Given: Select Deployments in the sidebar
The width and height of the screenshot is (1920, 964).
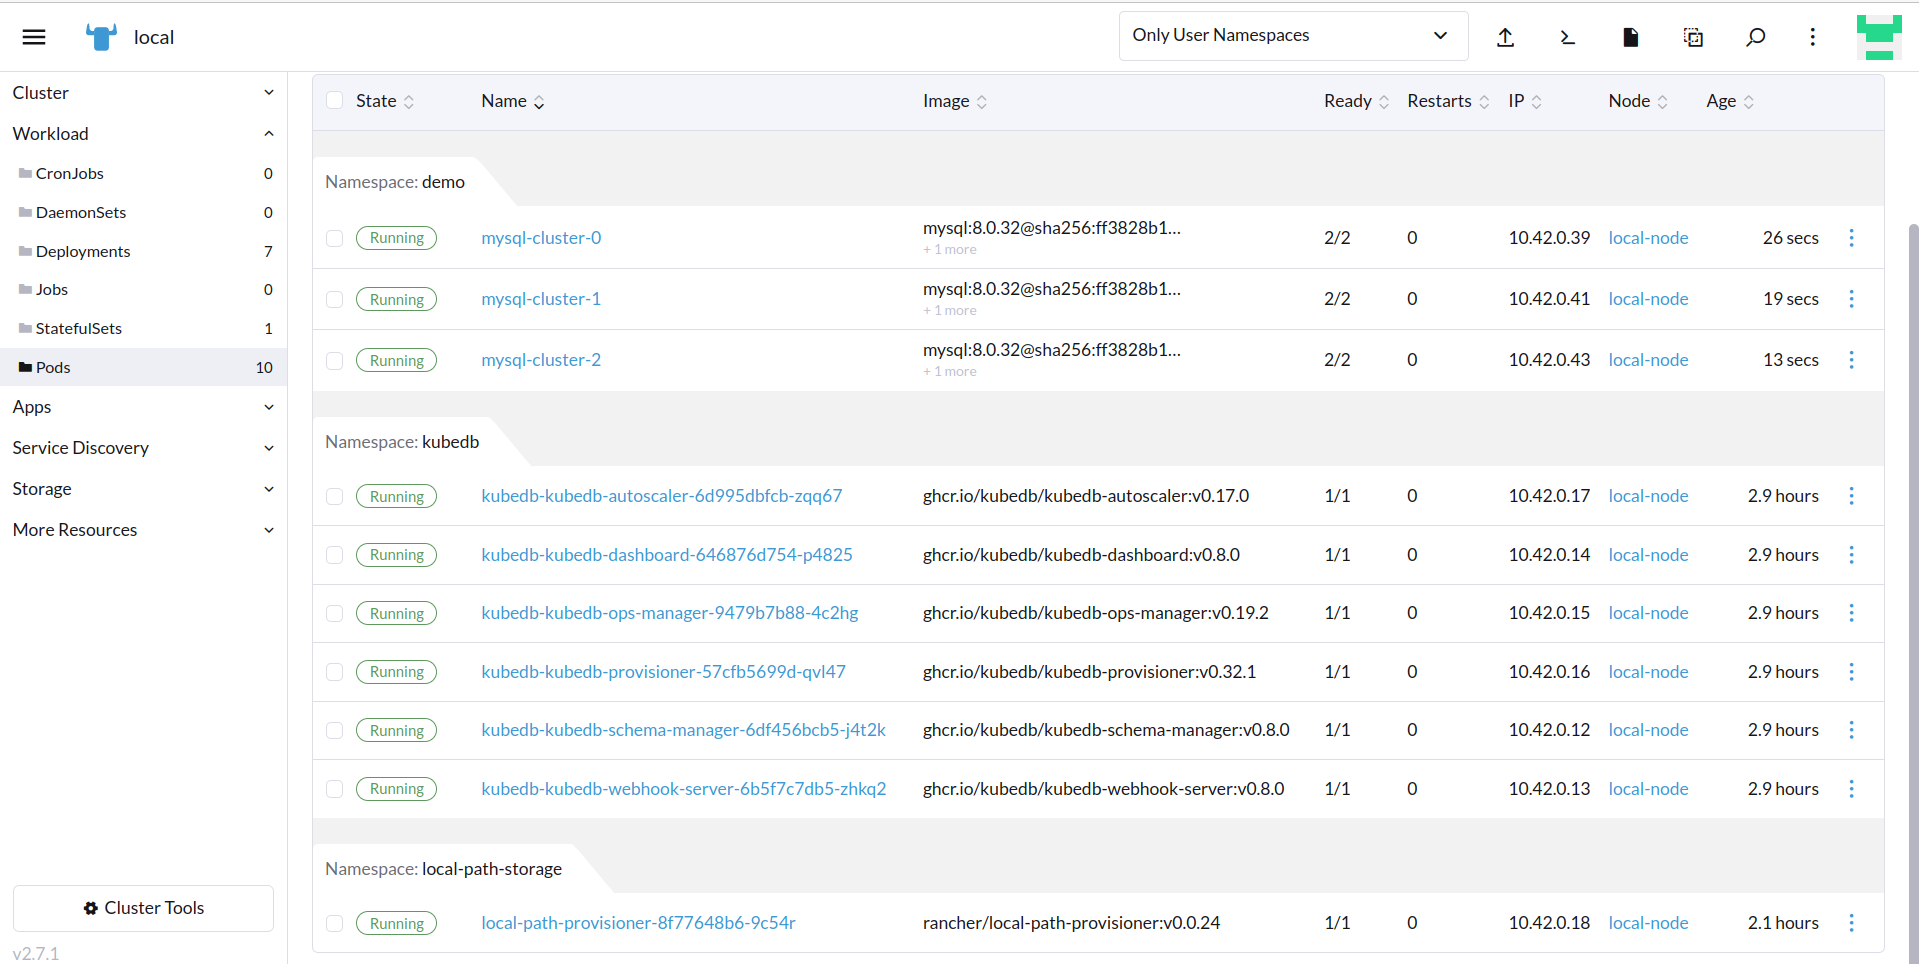Looking at the screenshot, I should (82, 251).
